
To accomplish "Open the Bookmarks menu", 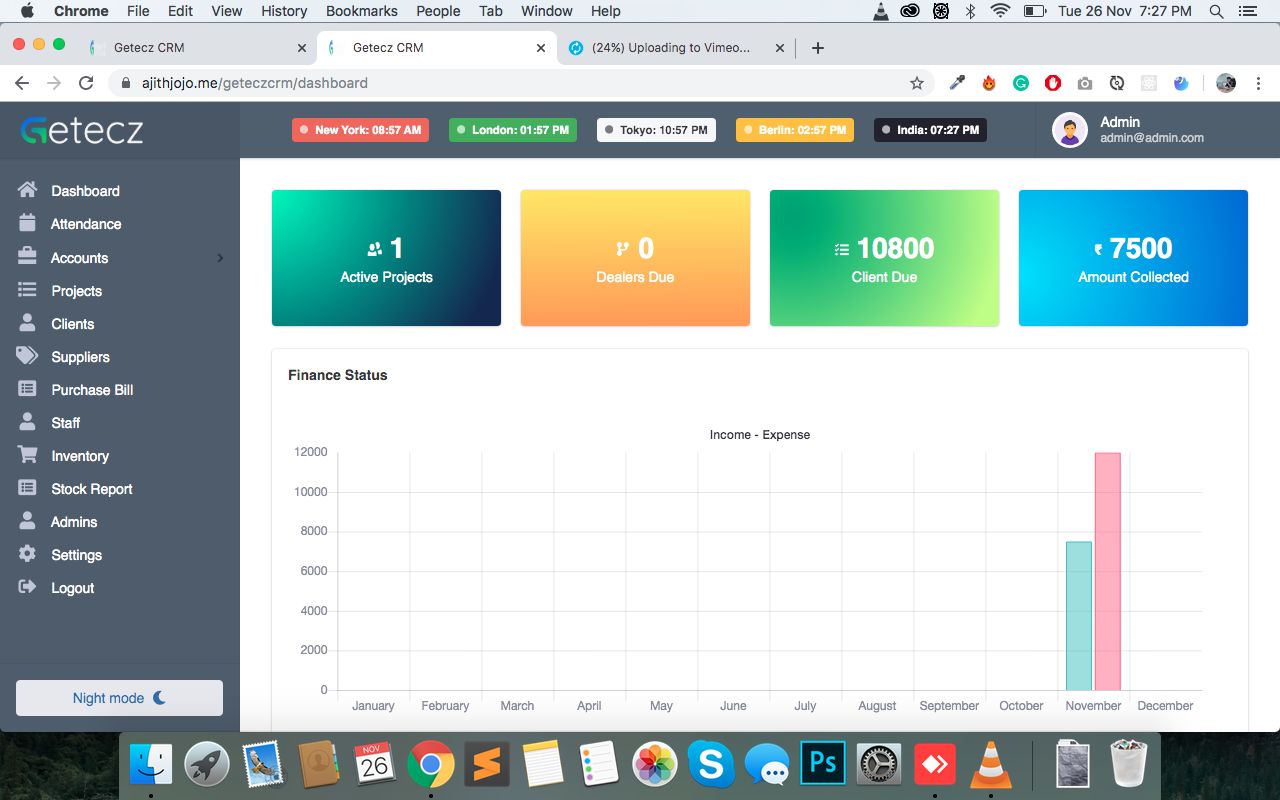I will click(362, 11).
